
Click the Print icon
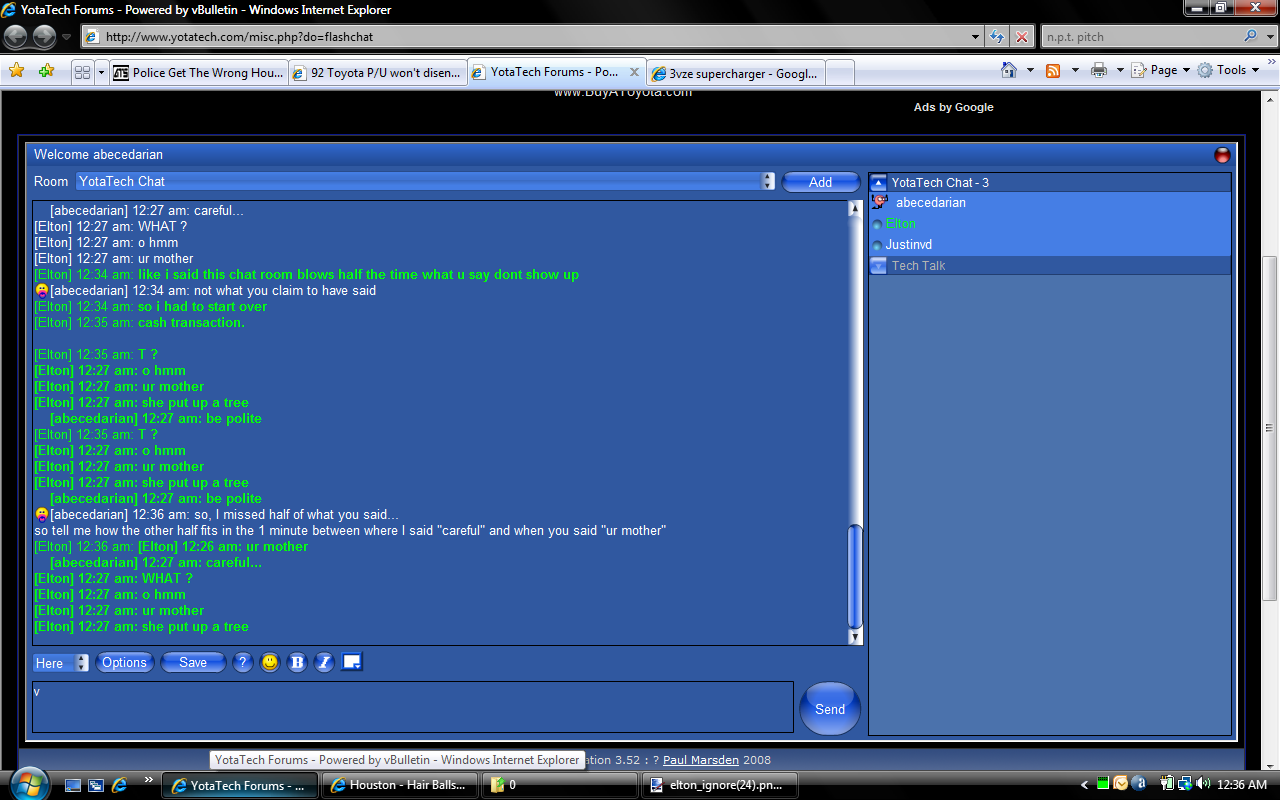(x=1099, y=70)
